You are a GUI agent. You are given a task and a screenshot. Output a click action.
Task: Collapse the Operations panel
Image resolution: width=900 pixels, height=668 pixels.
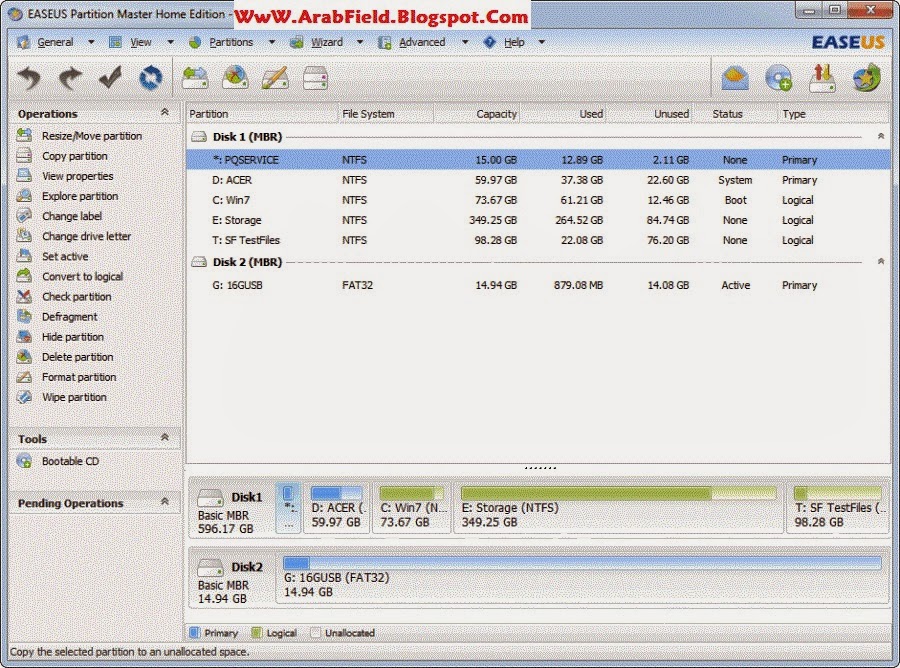tap(165, 112)
